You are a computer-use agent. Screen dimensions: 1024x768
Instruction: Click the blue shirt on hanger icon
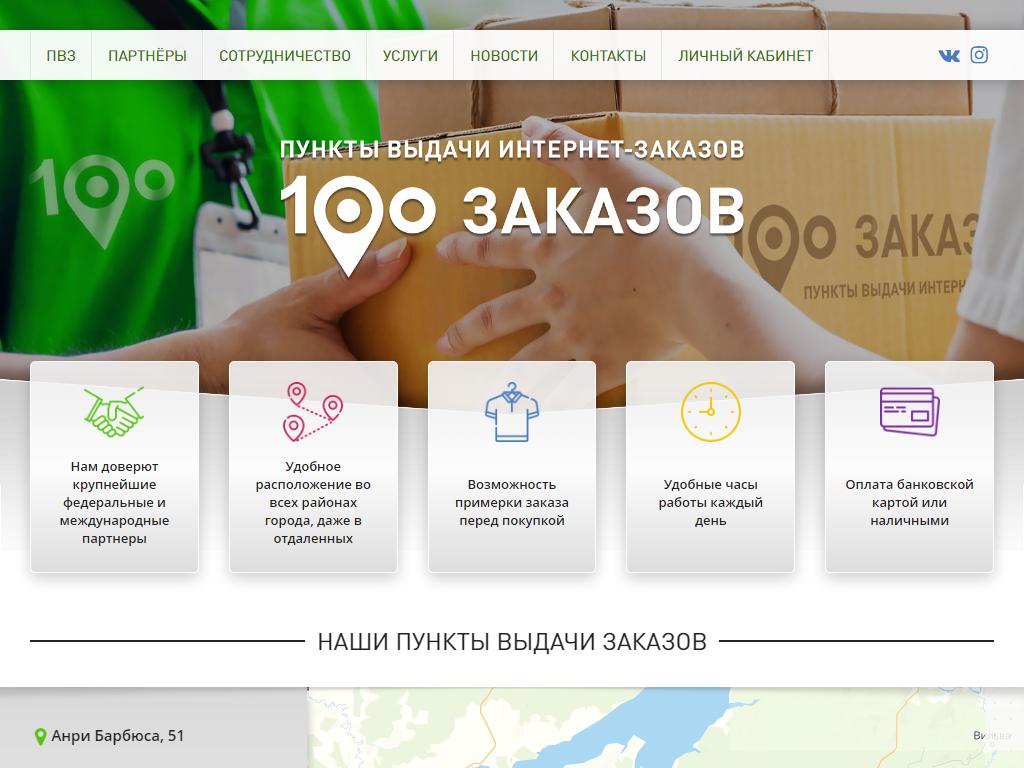511,411
